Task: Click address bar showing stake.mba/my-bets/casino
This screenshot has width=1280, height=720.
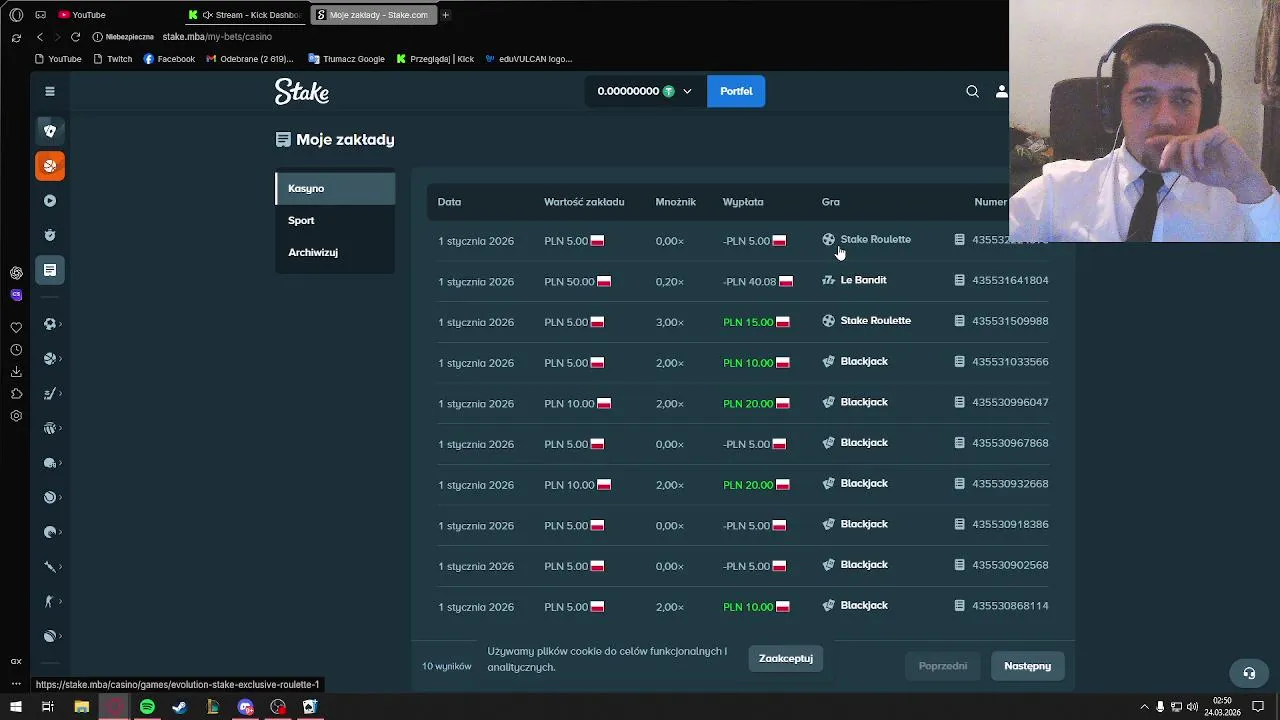Action: pos(217,37)
